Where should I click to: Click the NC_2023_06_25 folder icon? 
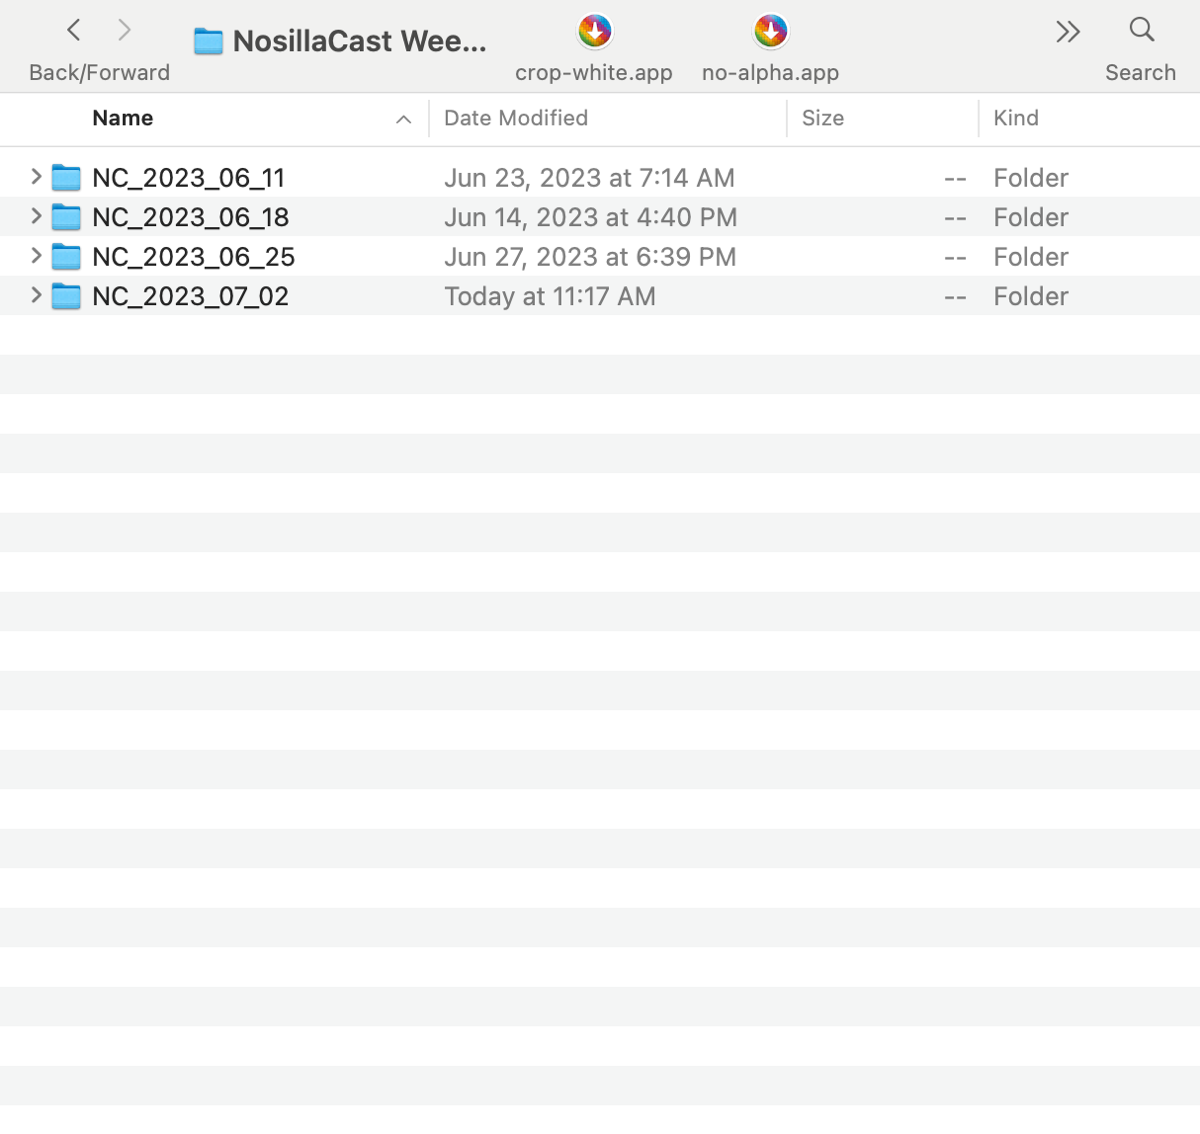coord(66,257)
